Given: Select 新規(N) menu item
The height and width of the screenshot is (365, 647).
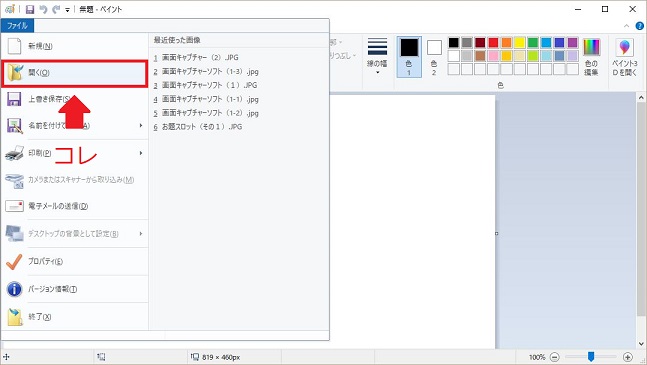Looking at the screenshot, I should point(75,46).
